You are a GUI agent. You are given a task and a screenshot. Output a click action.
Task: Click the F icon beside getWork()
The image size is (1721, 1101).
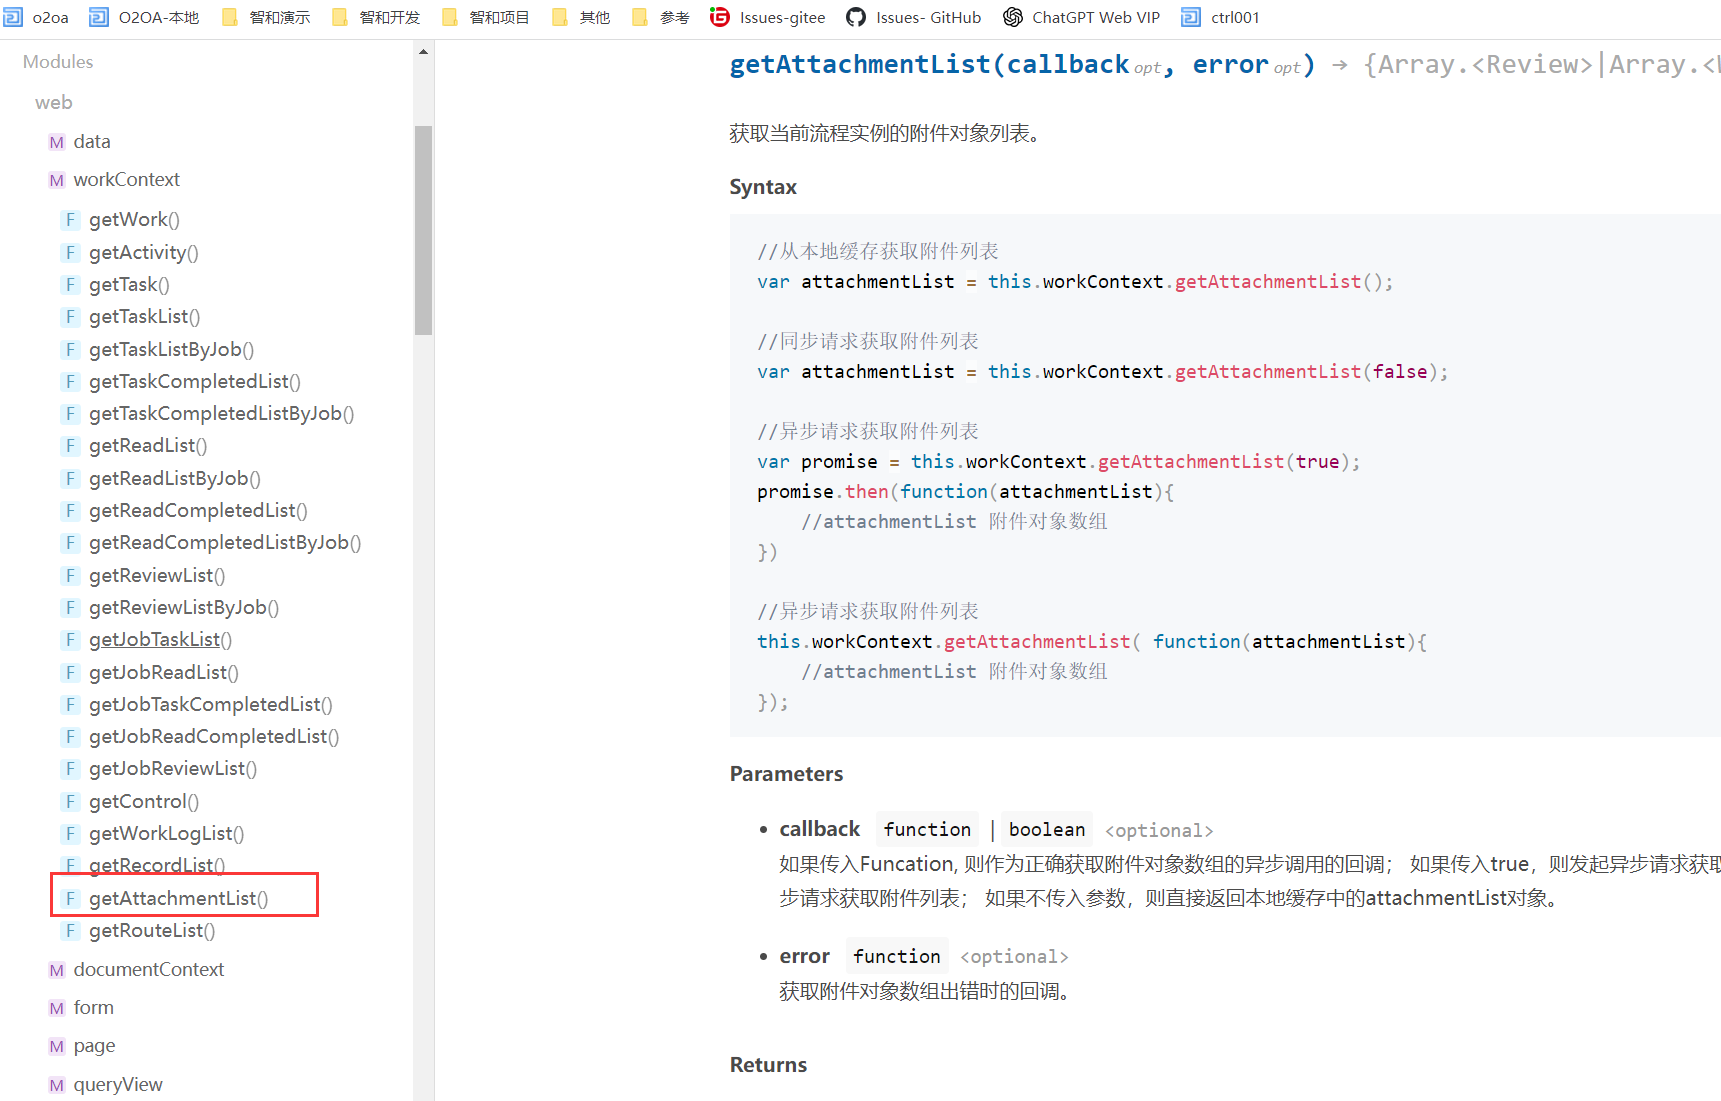(x=70, y=220)
